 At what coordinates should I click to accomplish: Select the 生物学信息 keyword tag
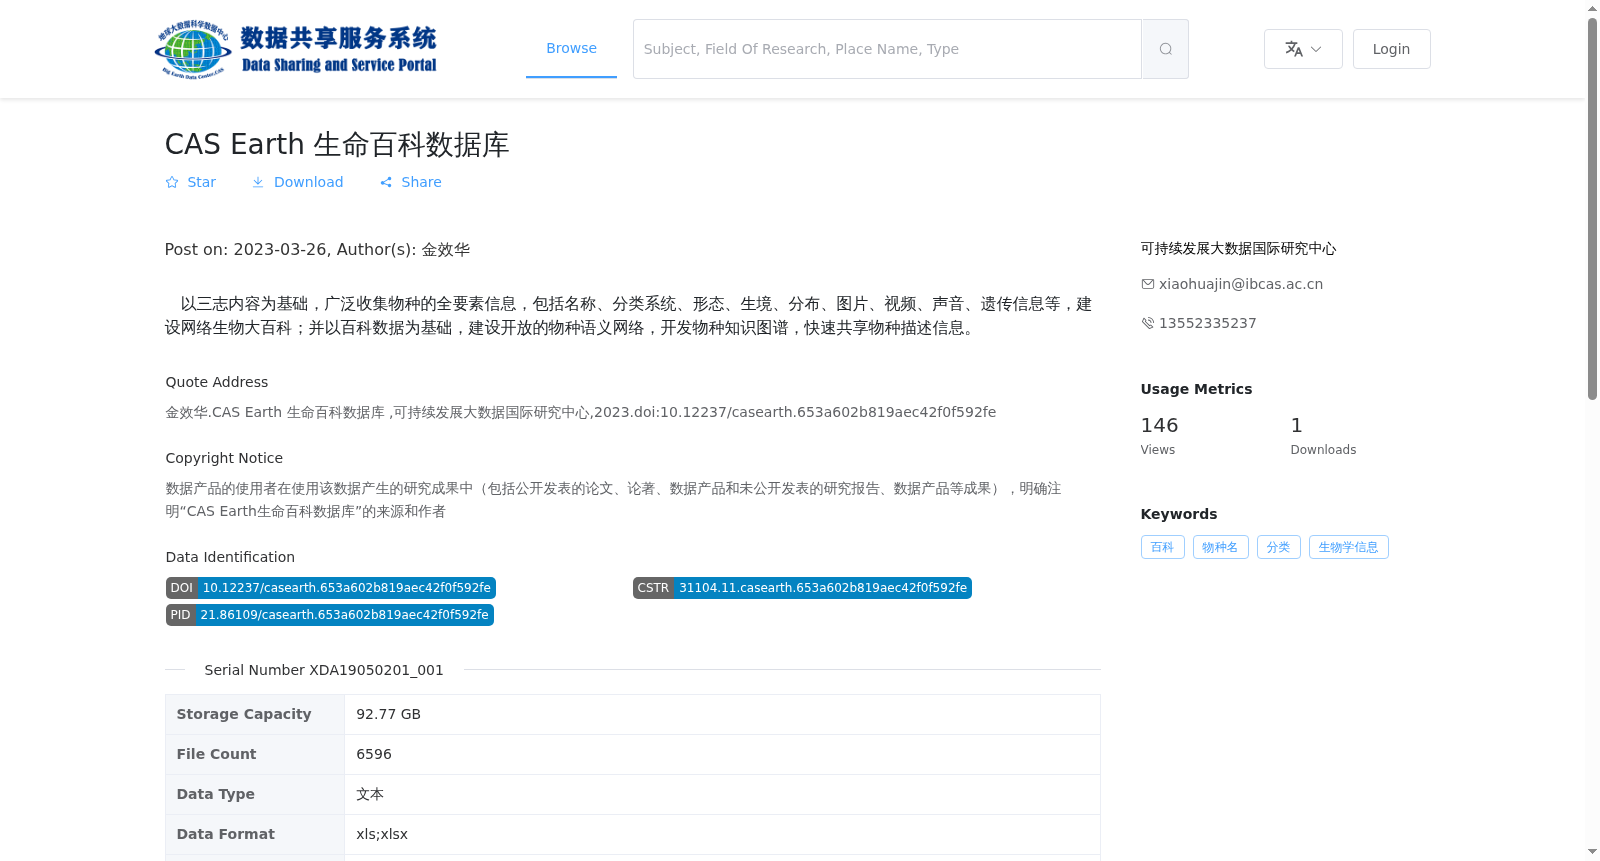tap(1348, 547)
